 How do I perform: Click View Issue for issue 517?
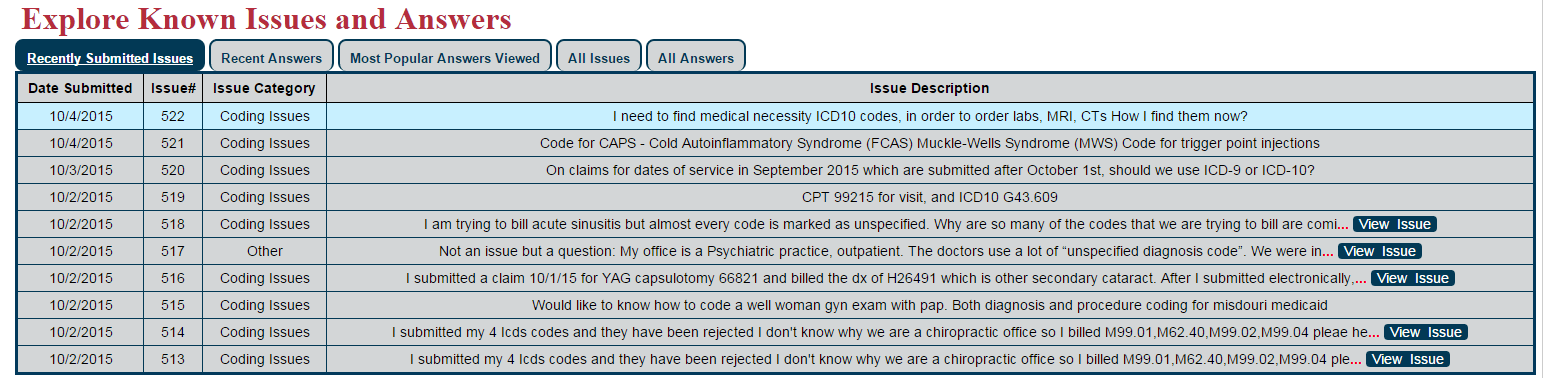(1380, 251)
